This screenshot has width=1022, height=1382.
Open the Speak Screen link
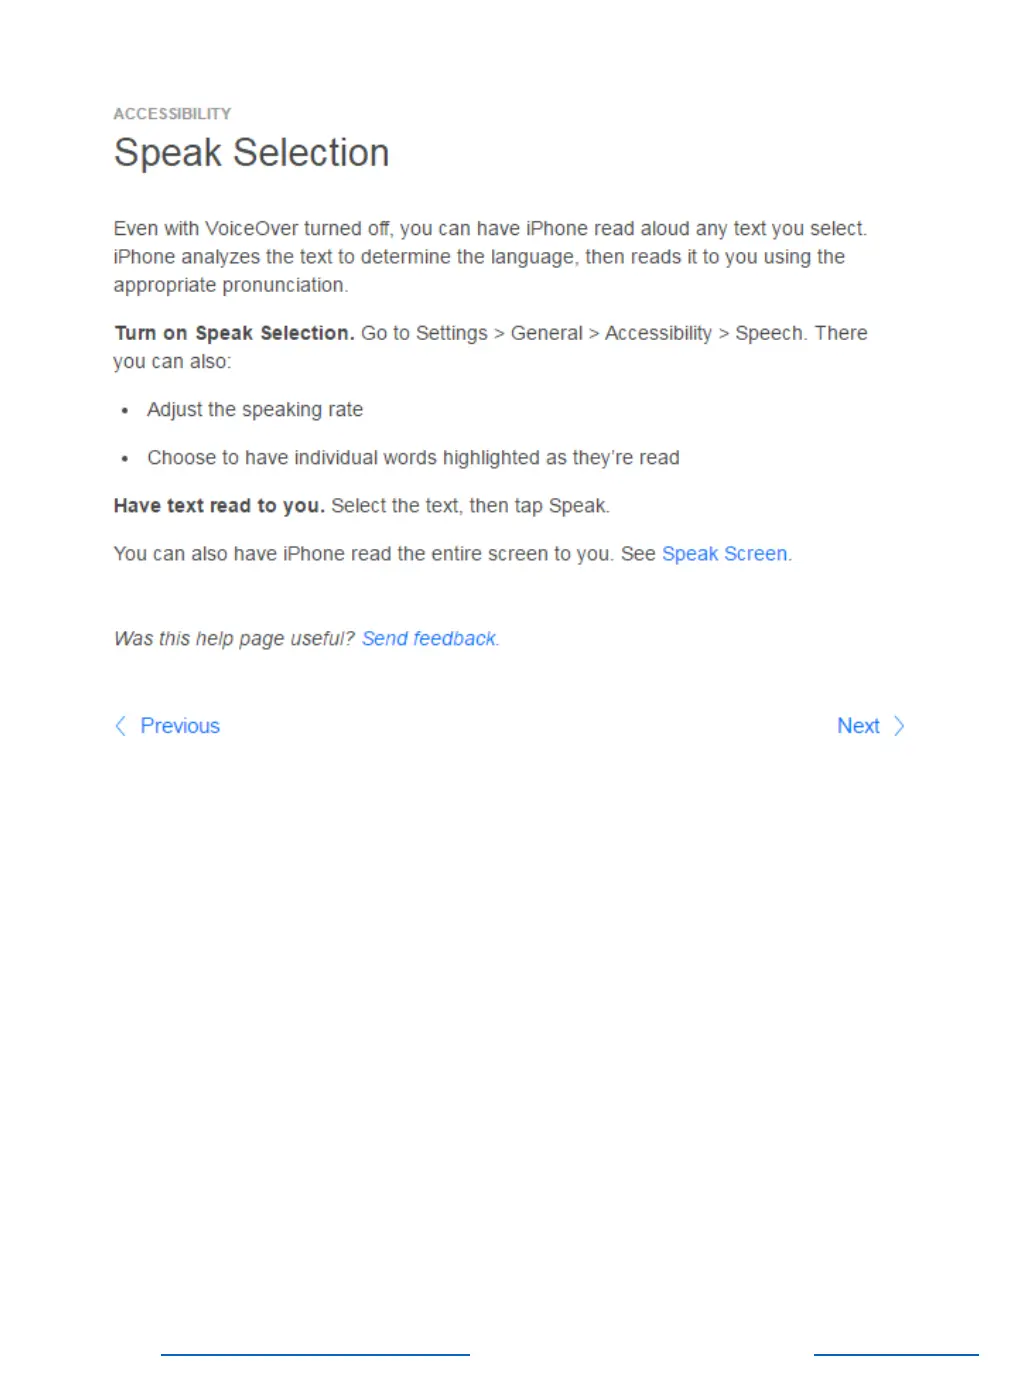click(724, 554)
